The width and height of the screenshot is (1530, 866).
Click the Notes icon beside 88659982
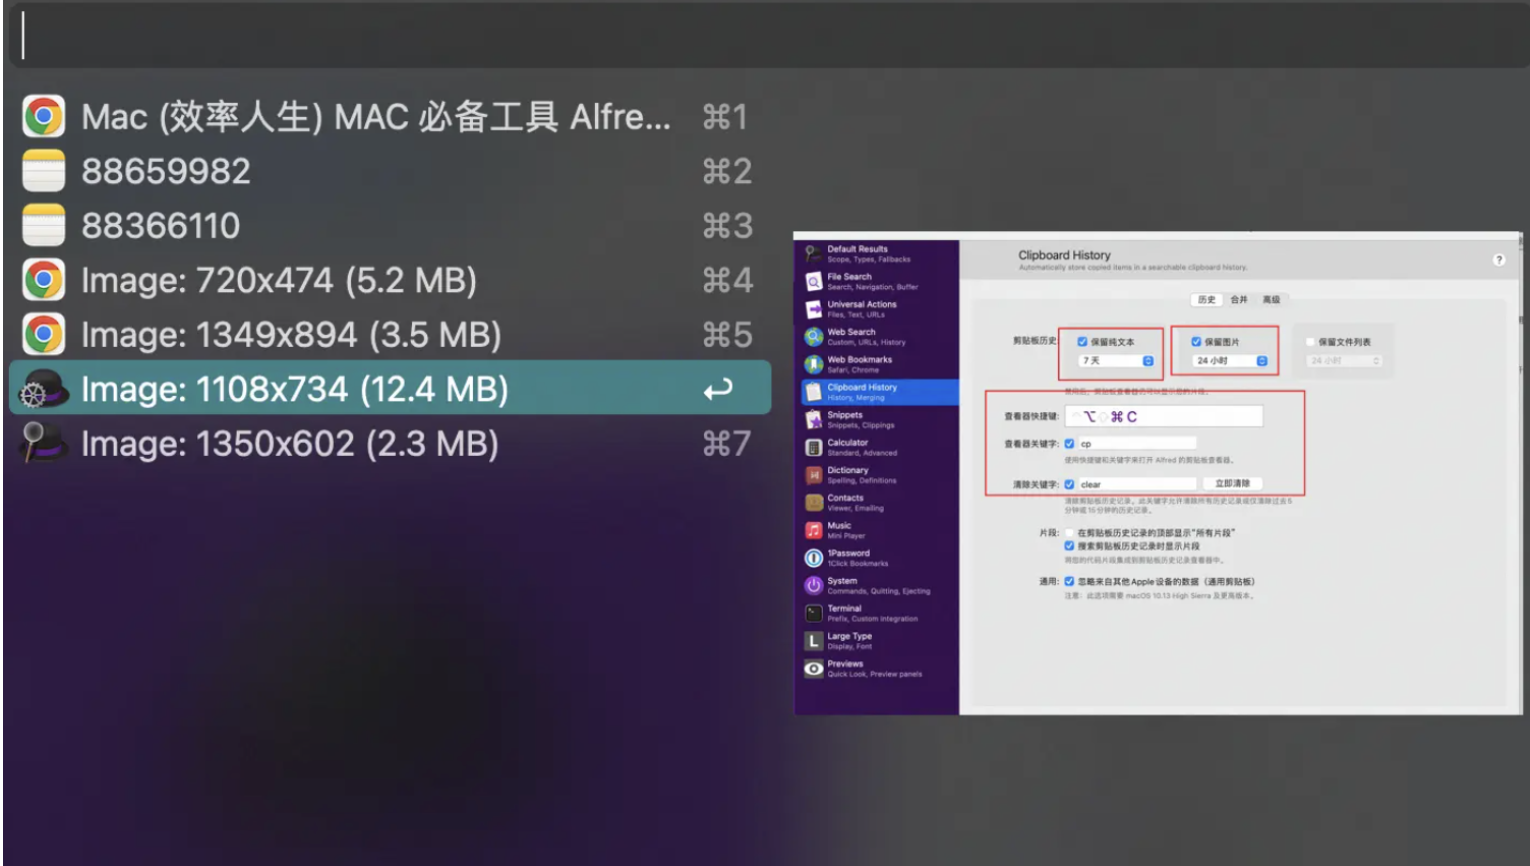pos(44,171)
